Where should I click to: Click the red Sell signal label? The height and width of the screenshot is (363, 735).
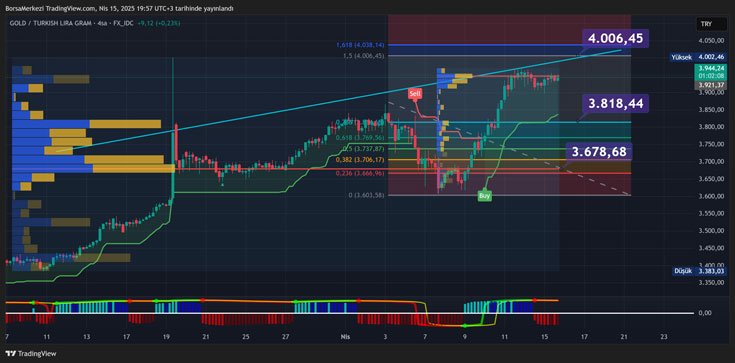(x=415, y=94)
